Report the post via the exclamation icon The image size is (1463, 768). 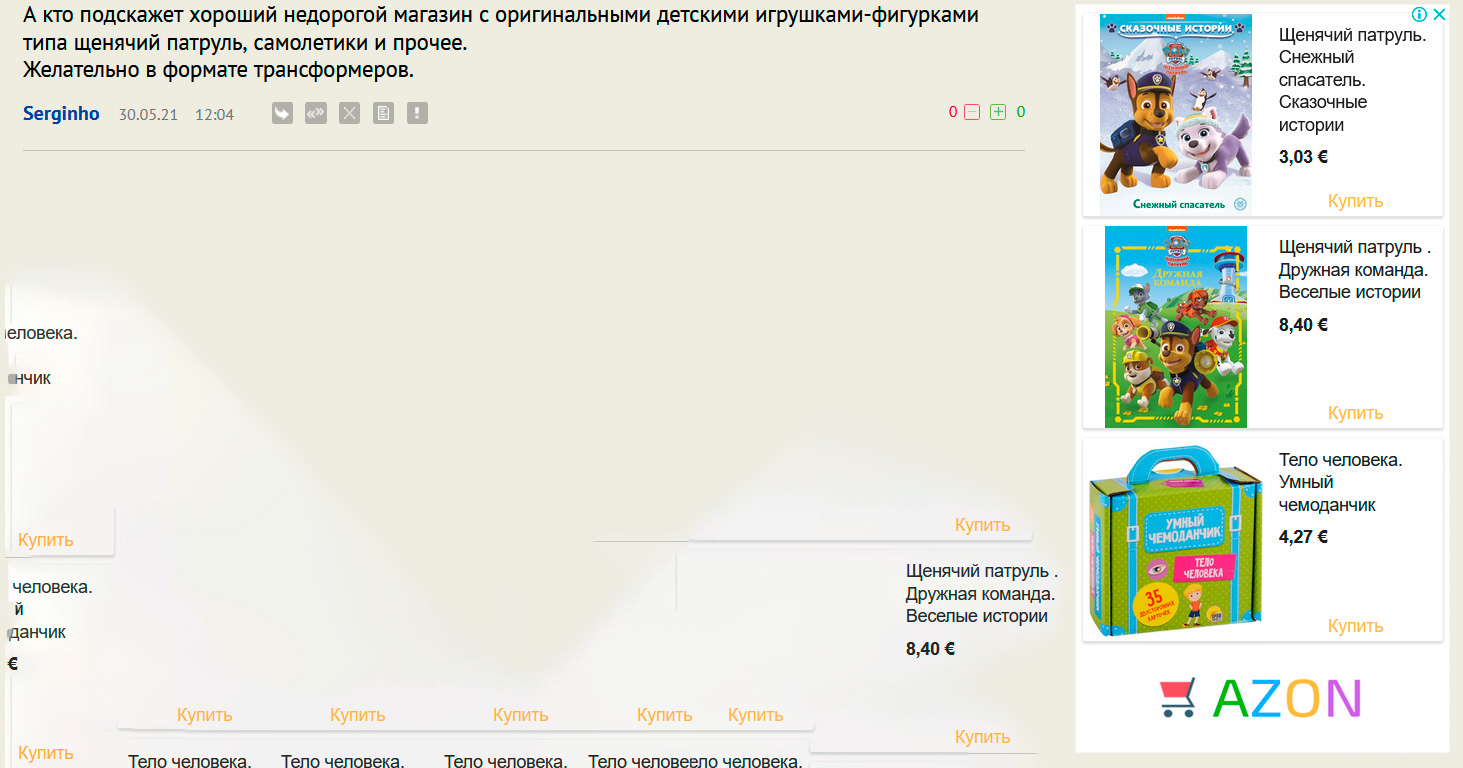point(417,113)
